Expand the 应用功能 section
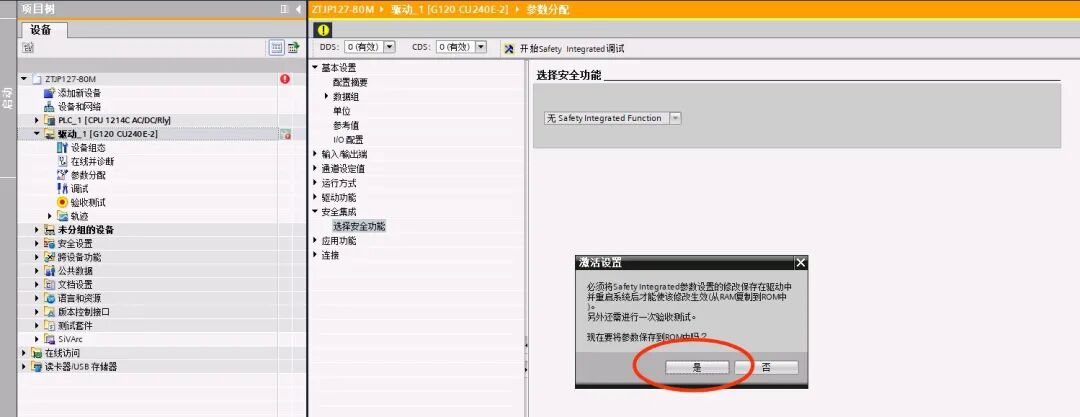 point(315,241)
